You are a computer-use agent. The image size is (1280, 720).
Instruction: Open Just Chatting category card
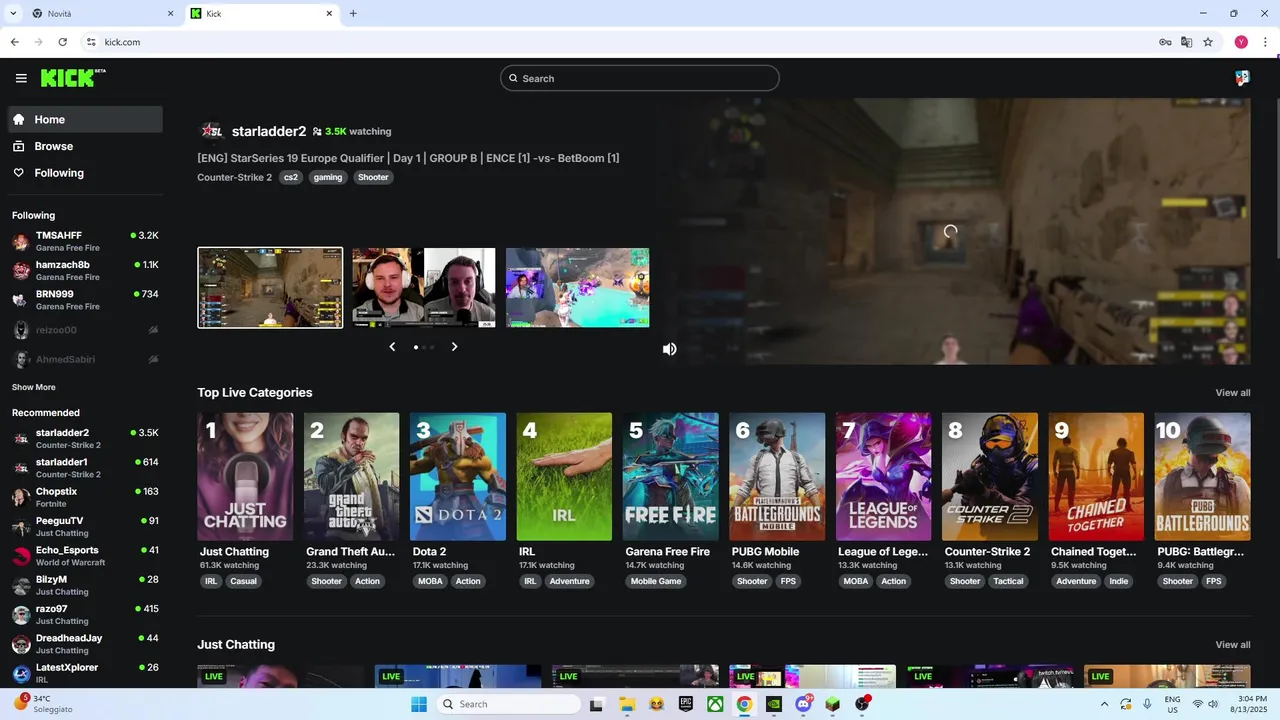(x=245, y=477)
